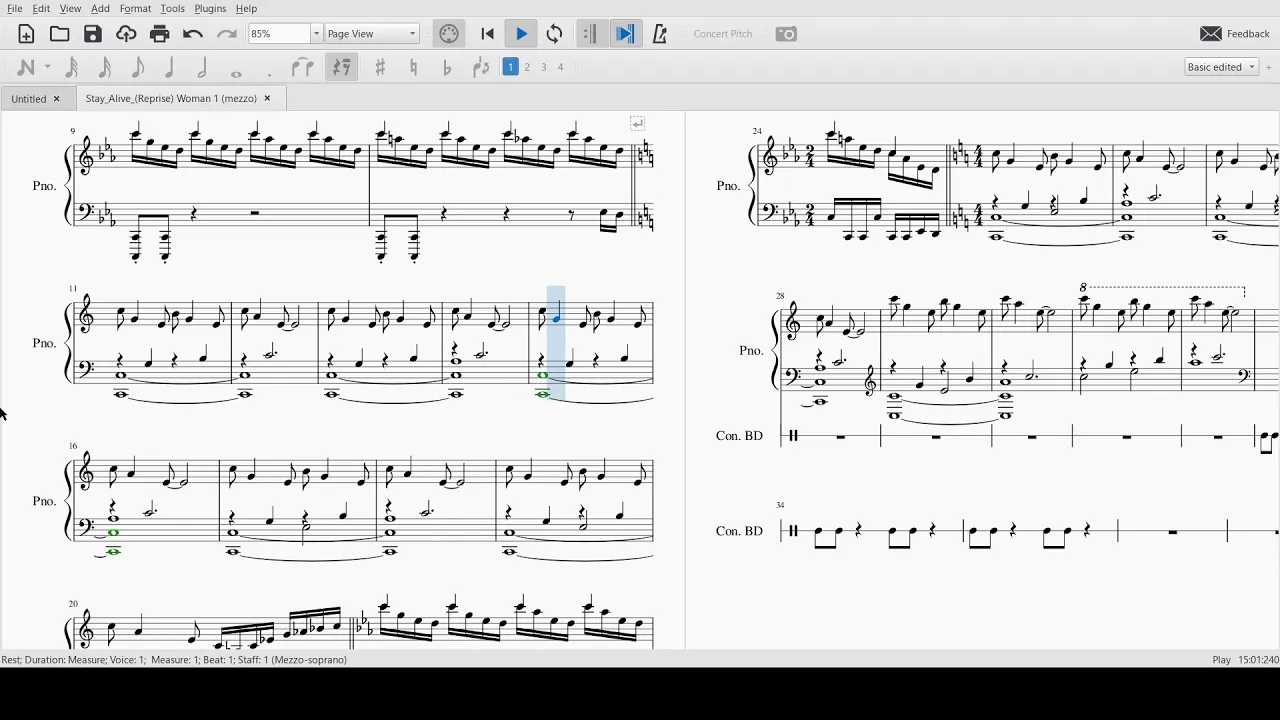This screenshot has height=720, width=1280.
Task: Open the Plugins menu
Action: [210, 8]
